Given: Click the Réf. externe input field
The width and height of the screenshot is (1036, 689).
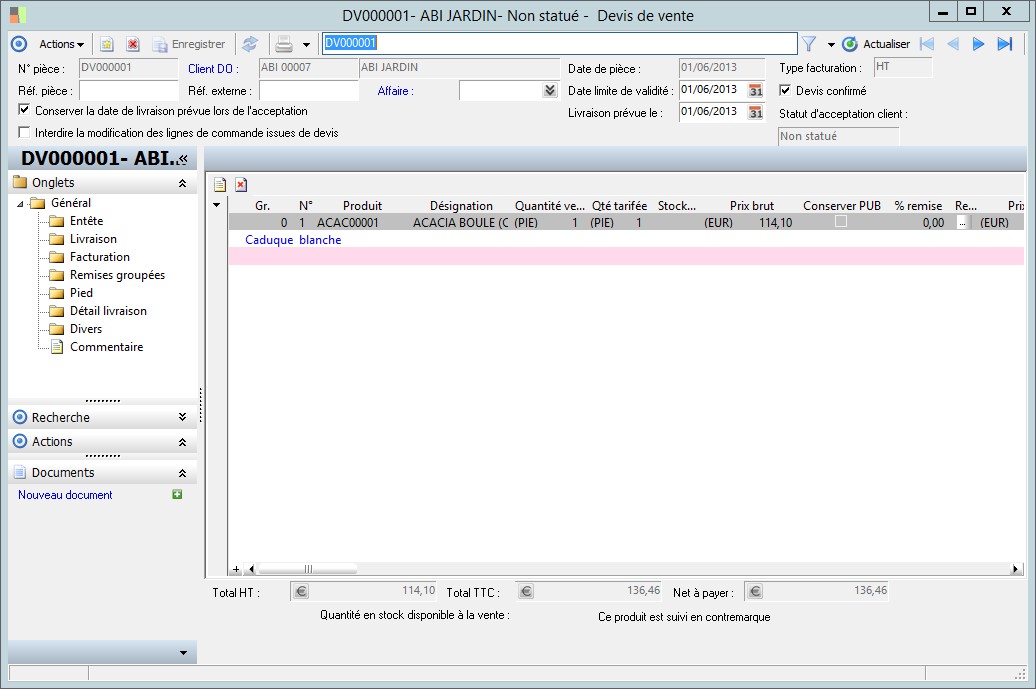Looking at the screenshot, I should (x=308, y=91).
